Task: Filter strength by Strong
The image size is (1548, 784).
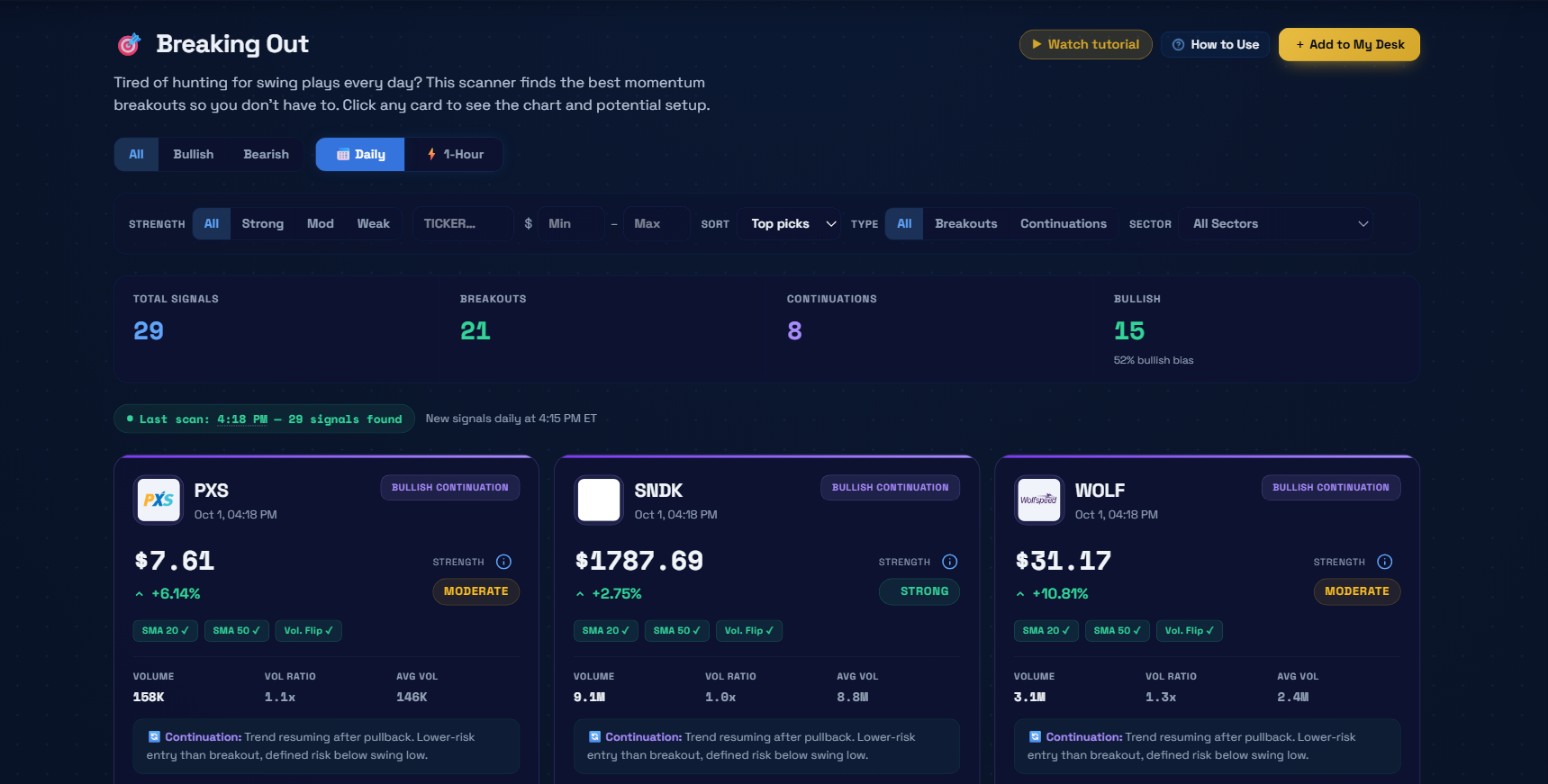Action: 263,223
